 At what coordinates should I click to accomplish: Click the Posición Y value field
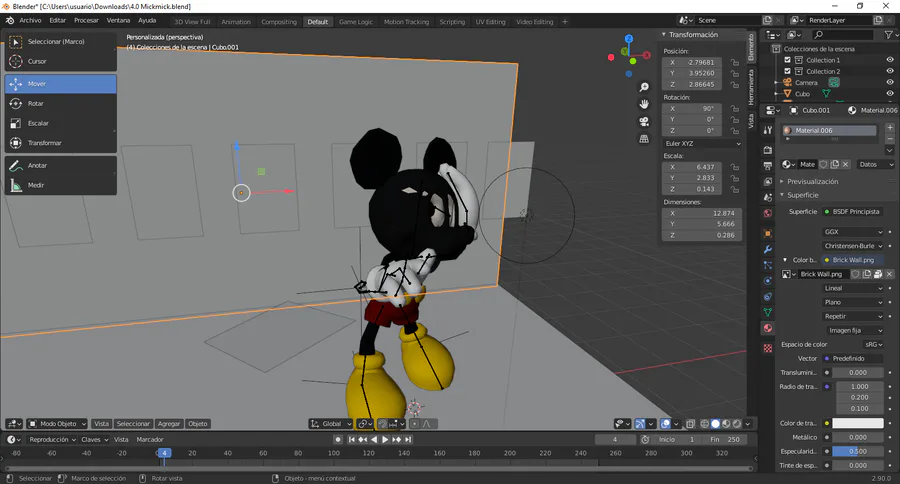click(698, 73)
